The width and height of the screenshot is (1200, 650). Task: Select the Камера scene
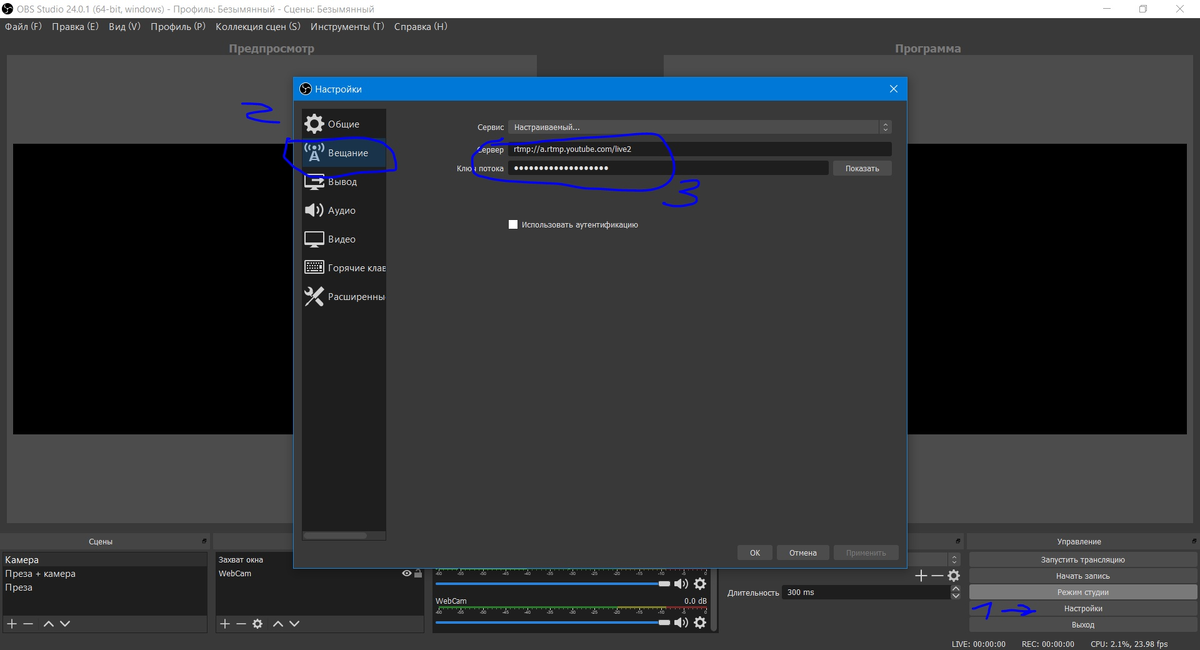tap(105, 560)
